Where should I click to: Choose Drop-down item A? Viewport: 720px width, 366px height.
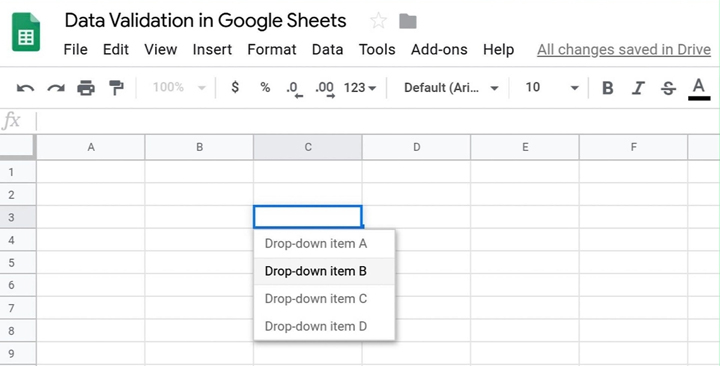[324, 243]
